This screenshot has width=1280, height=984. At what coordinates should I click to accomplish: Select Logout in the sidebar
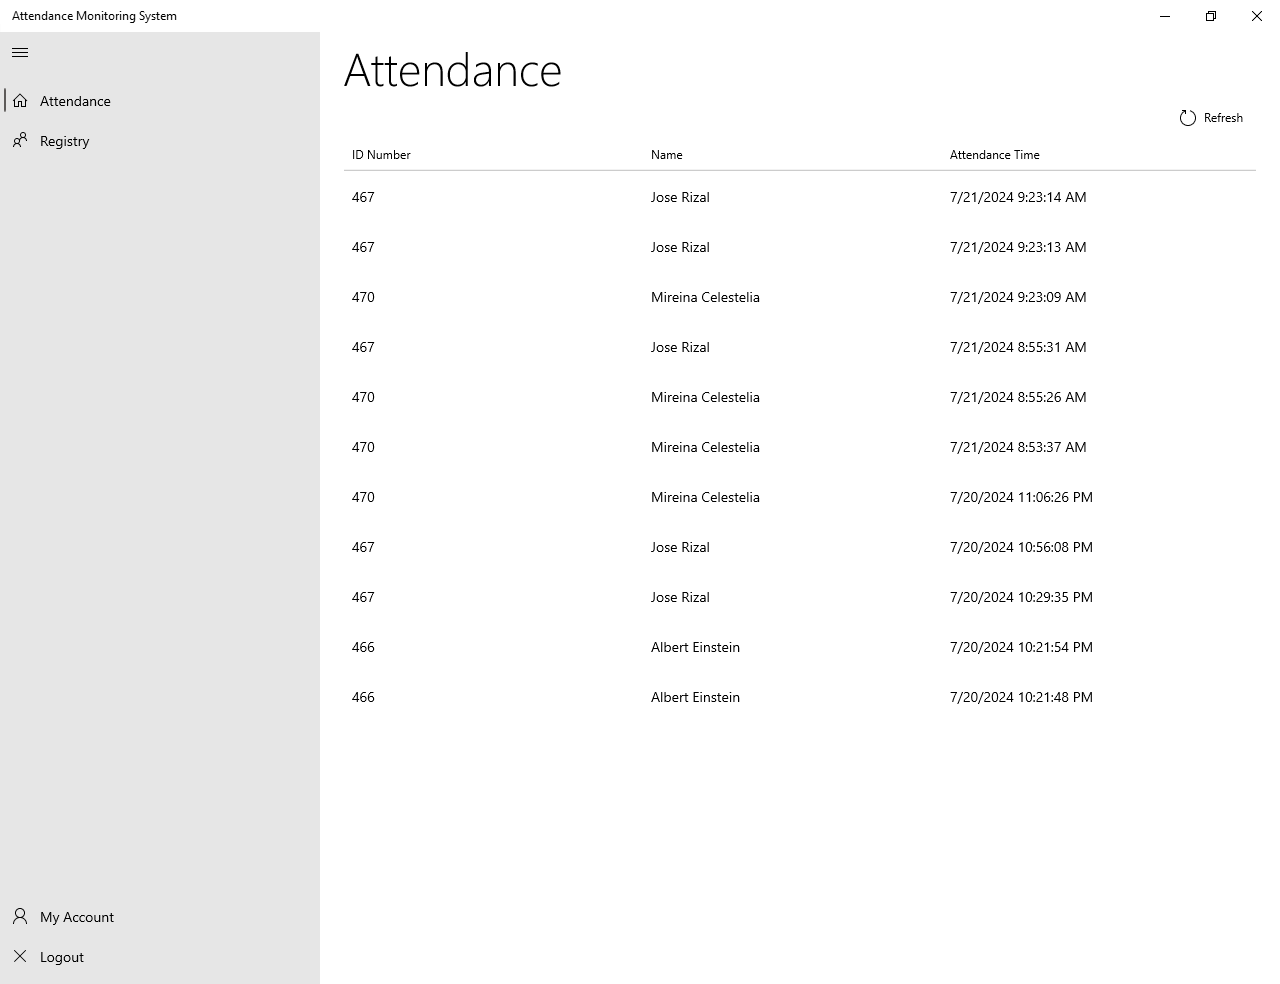[x=62, y=957]
